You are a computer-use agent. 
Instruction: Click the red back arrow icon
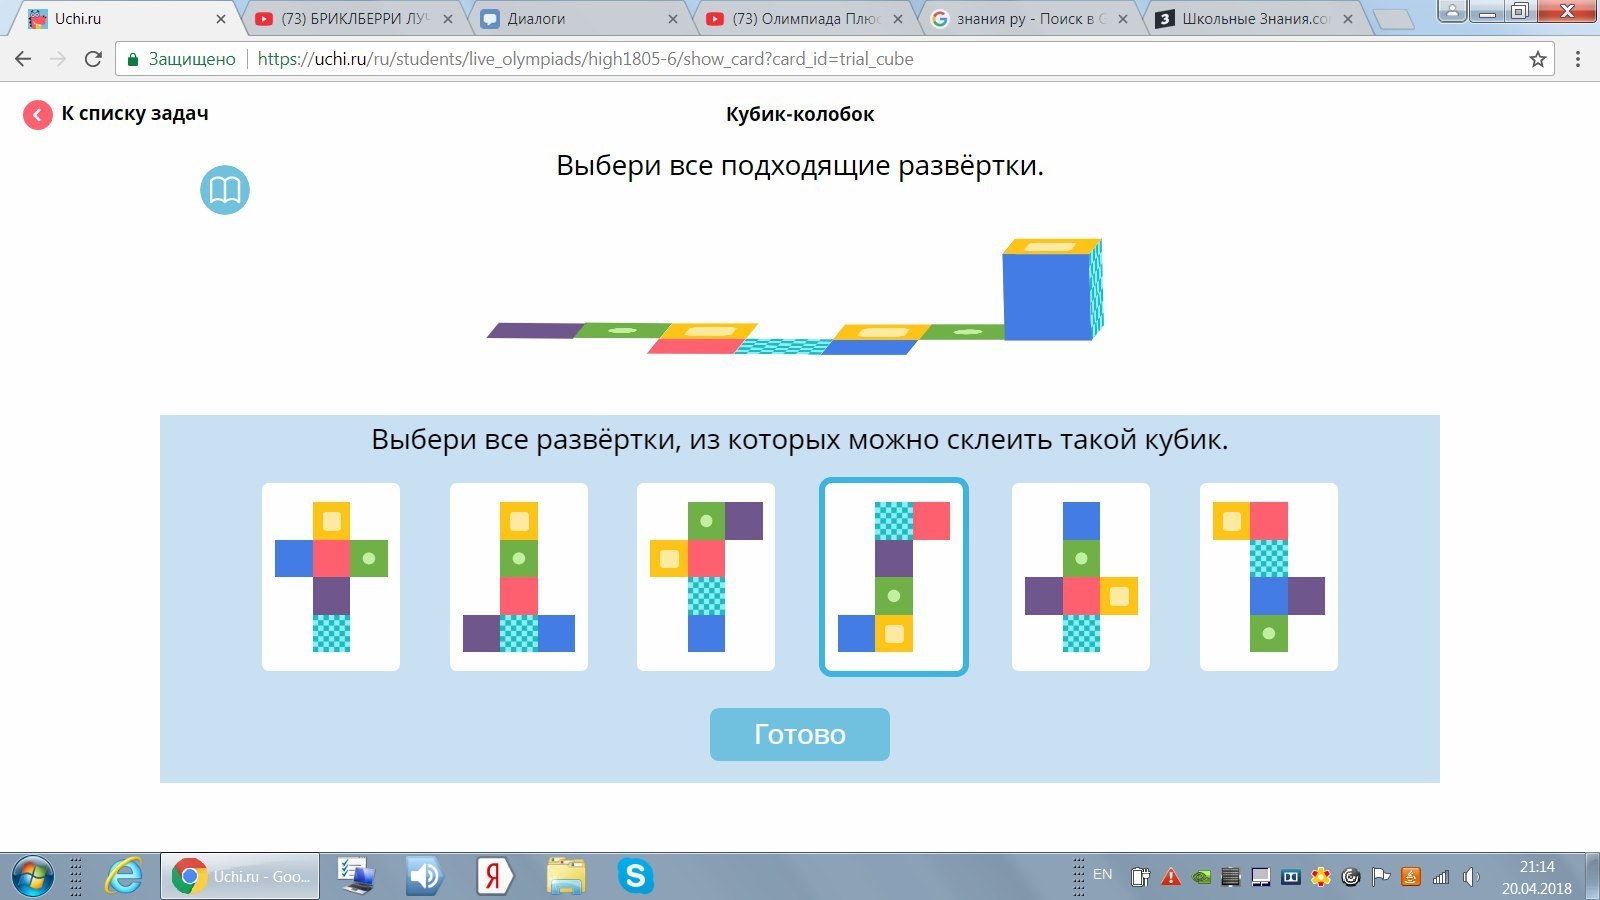click(x=38, y=115)
